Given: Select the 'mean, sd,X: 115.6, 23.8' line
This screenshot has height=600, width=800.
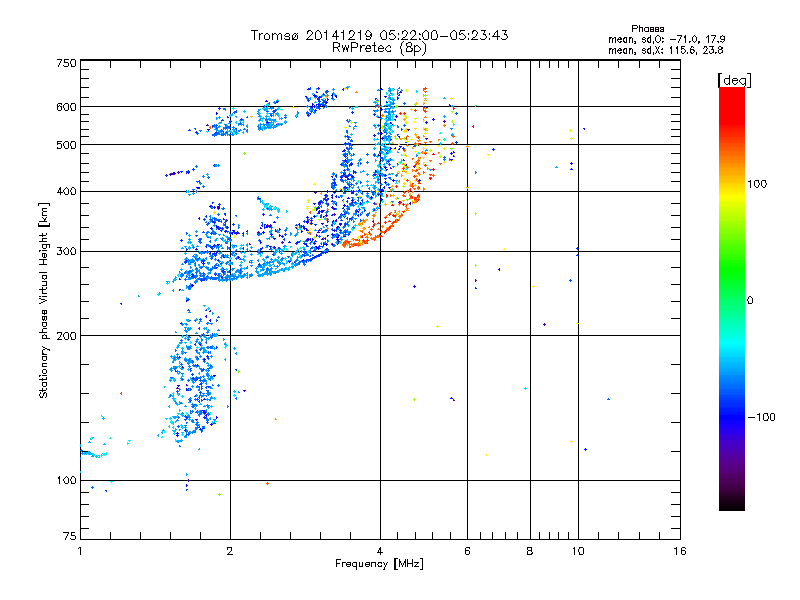Looking at the screenshot, I should (x=665, y=50).
